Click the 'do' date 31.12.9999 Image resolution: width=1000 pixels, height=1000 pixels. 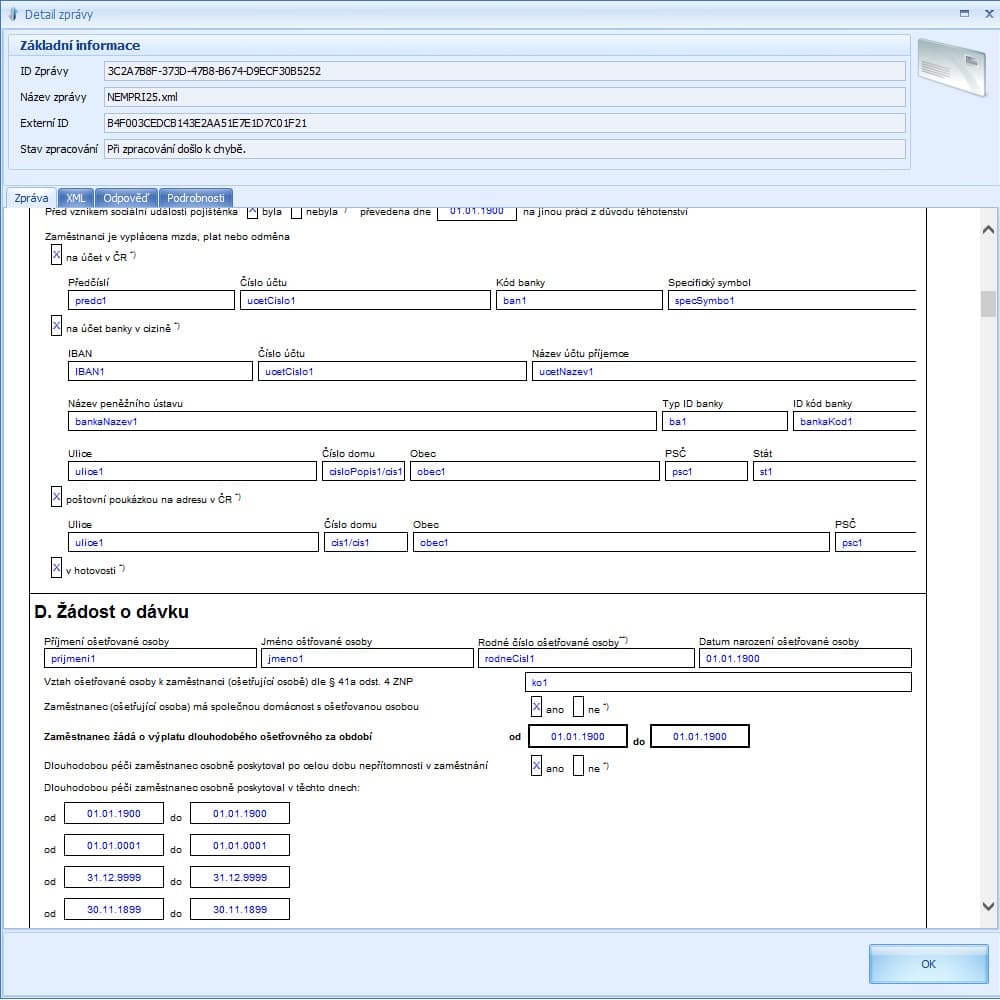tap(240, 877)
